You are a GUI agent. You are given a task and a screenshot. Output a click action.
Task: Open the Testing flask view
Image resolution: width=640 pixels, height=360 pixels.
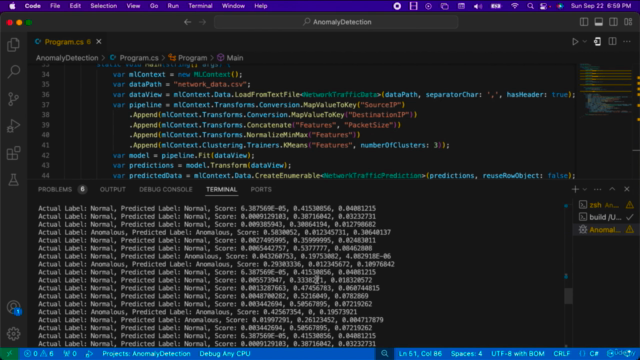[x=13, y=180]
